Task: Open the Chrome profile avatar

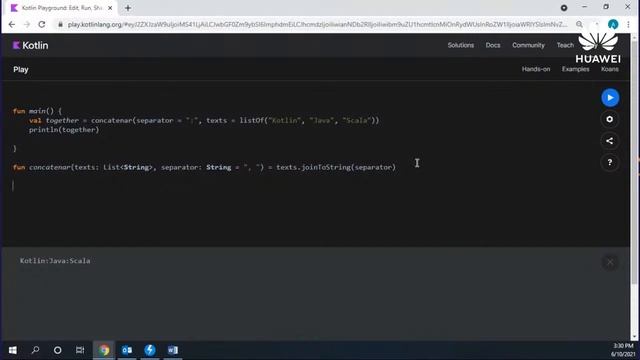Action: click(x=613, y=24)
